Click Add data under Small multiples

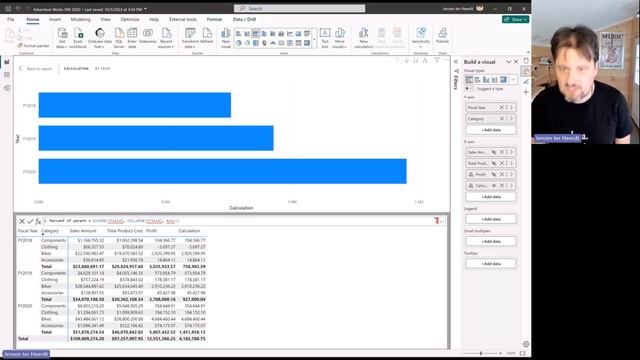491,242
